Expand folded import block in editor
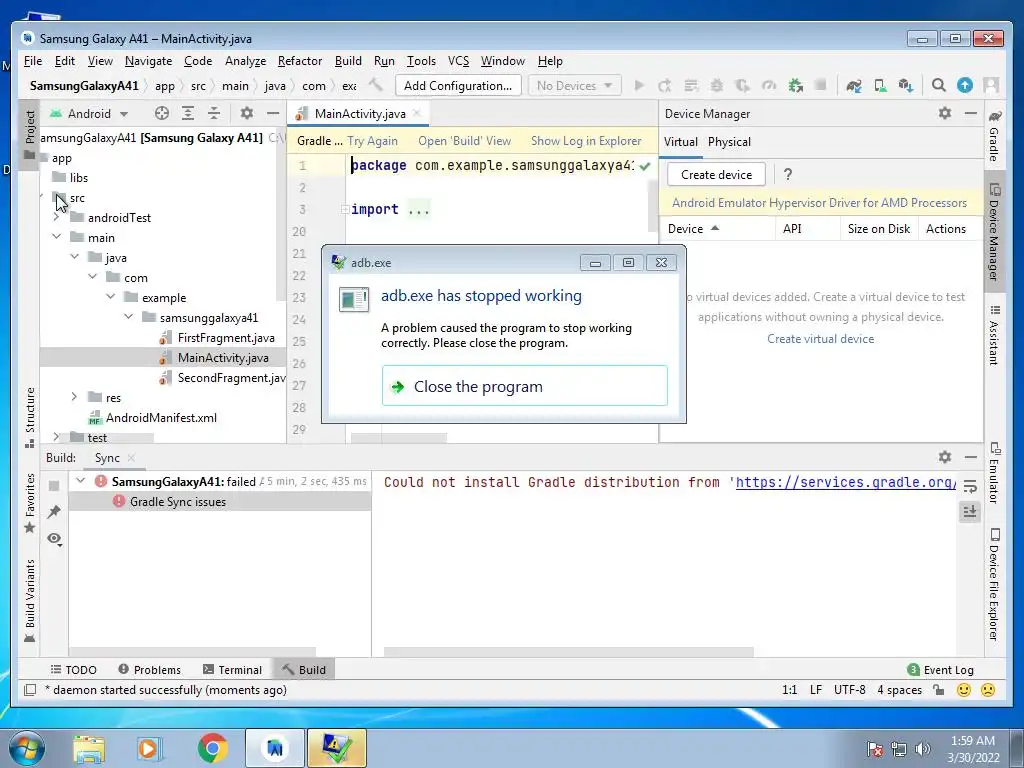The height and width of the screenshot is (768, 1024). [x=345, y=210]
